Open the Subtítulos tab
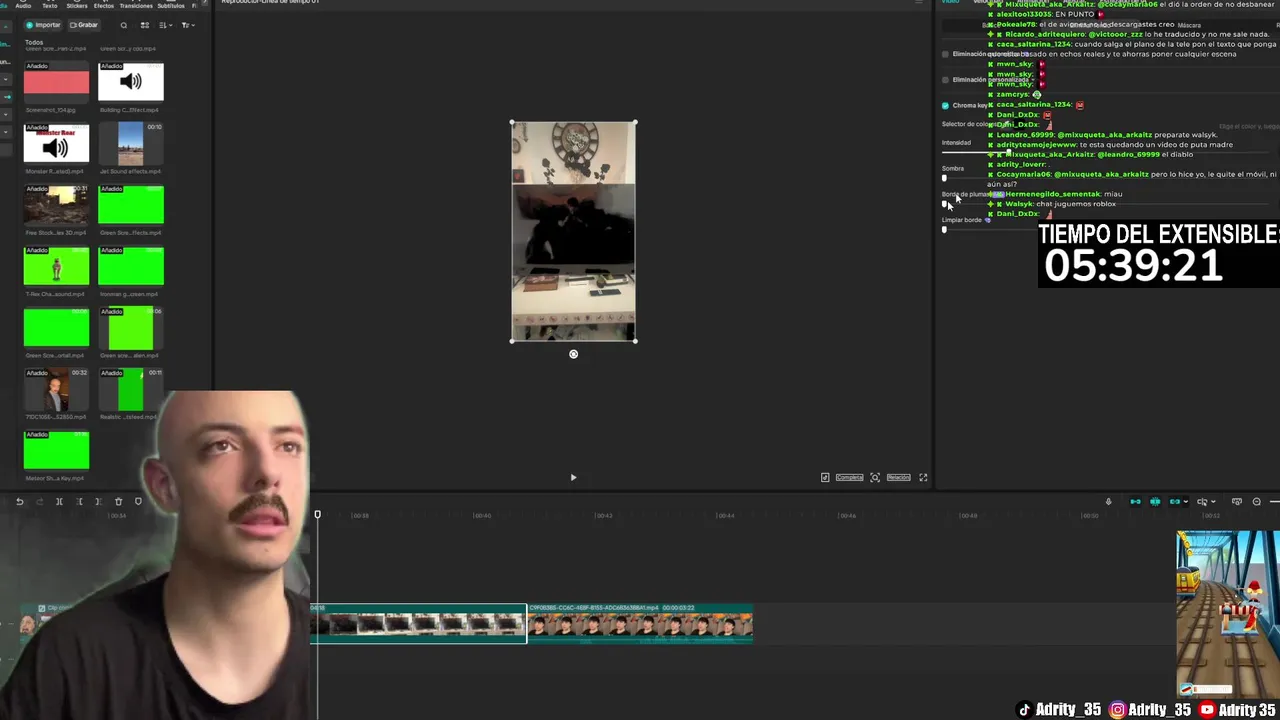The height and width of the screenshot is (720, 1280). click(x=171, y=5)
